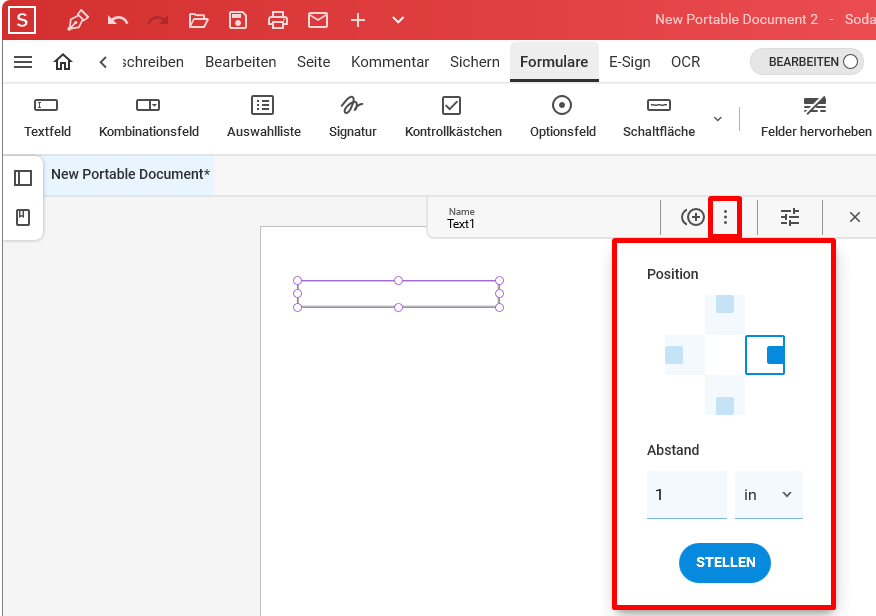Insert a Kombinationsfeld form field

[149, 117]
